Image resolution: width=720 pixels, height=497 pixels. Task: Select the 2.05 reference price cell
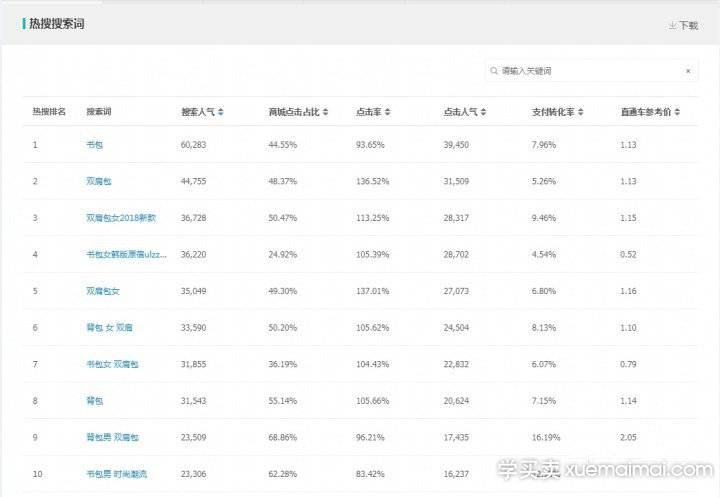pos(628,437)
